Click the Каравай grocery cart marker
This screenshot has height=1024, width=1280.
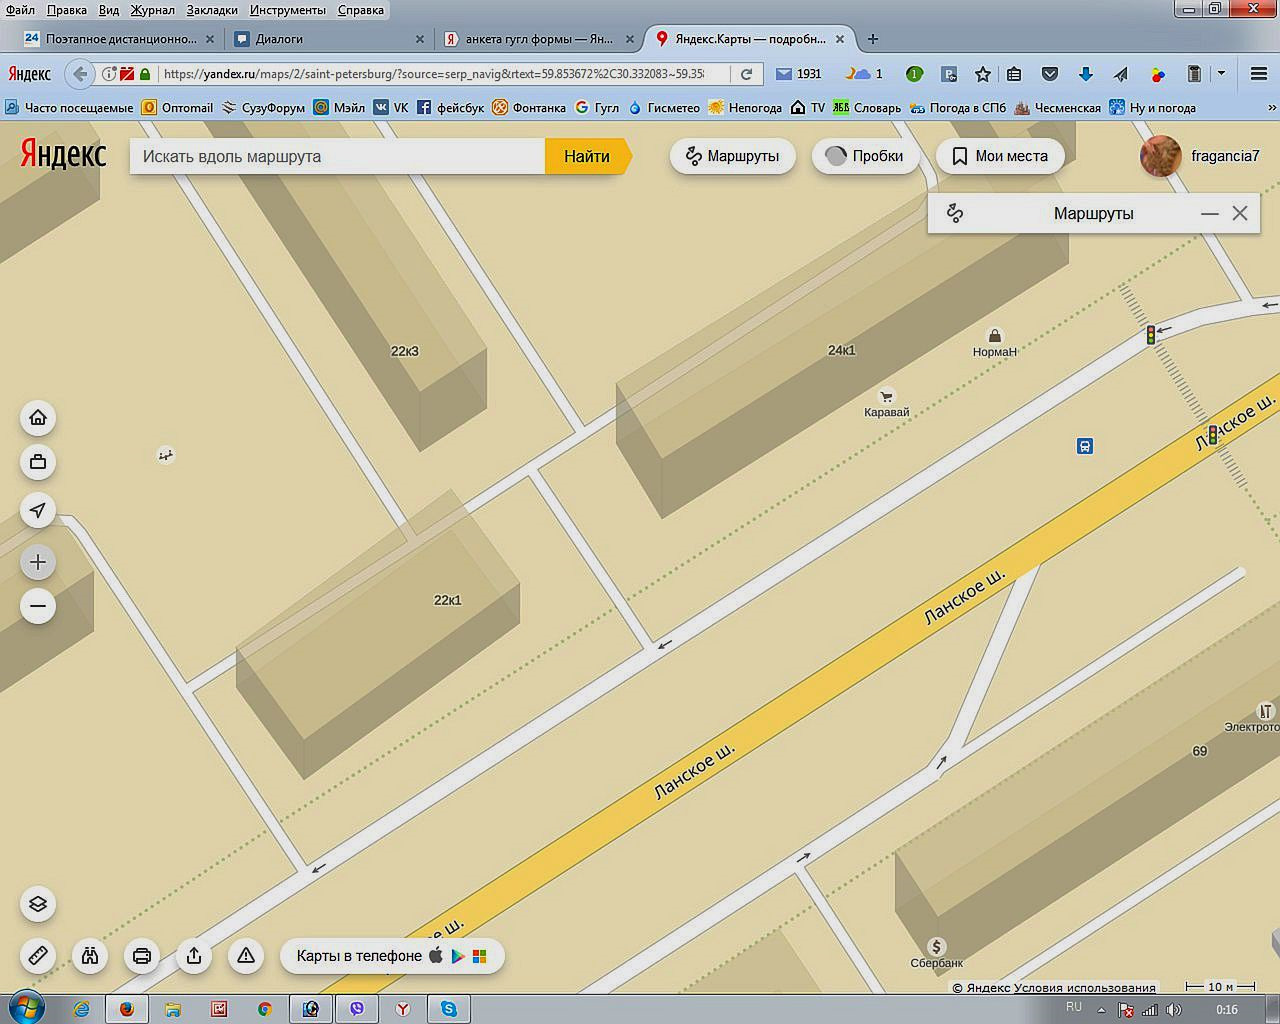[886, 396]
